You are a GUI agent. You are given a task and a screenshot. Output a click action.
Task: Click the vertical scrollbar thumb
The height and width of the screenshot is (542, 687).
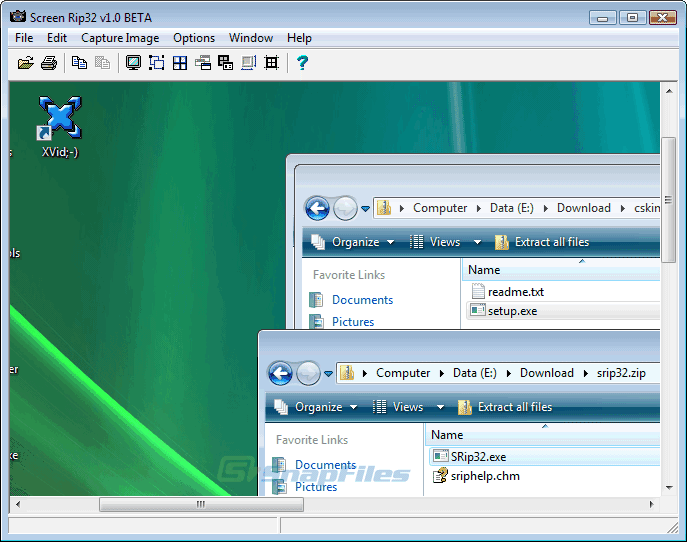[669, 200]
